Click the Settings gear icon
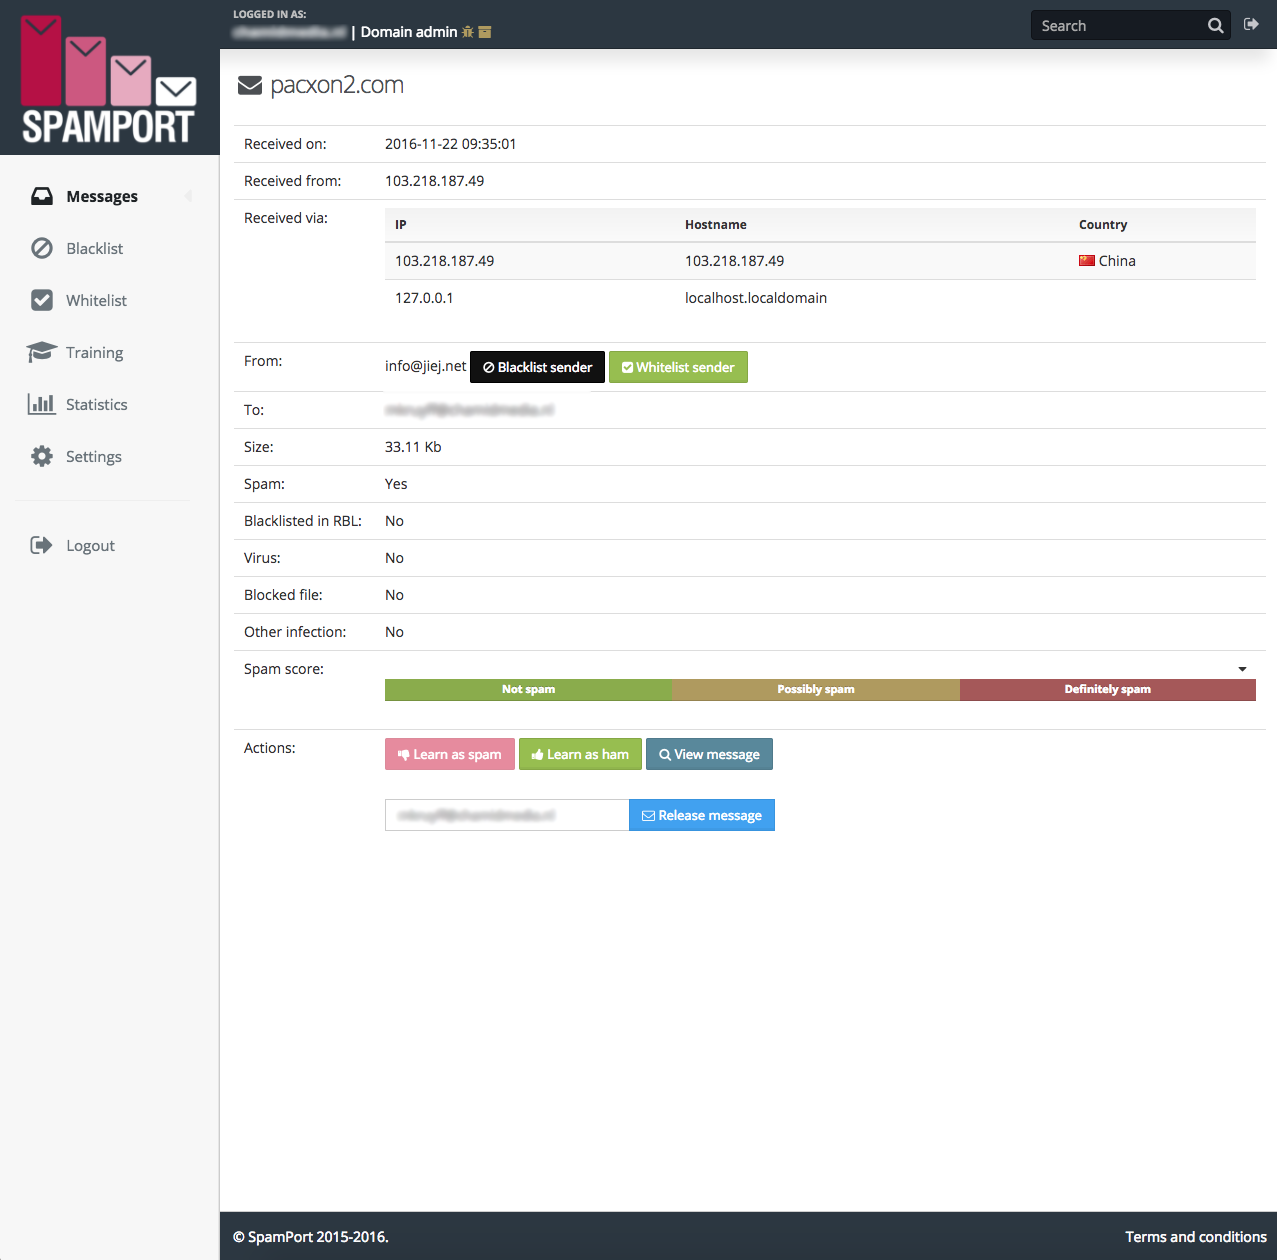Viewport: 1277px width, 1260px height. point(42,456)
